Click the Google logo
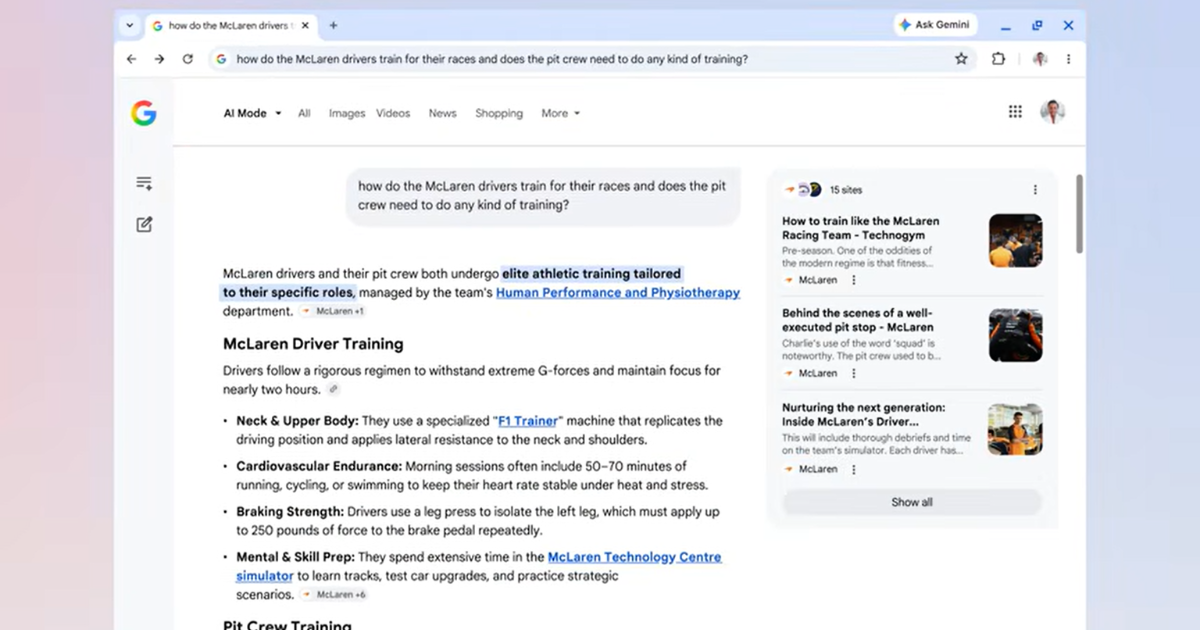This screenshot has height=630, width=1200. coord(144,113)
